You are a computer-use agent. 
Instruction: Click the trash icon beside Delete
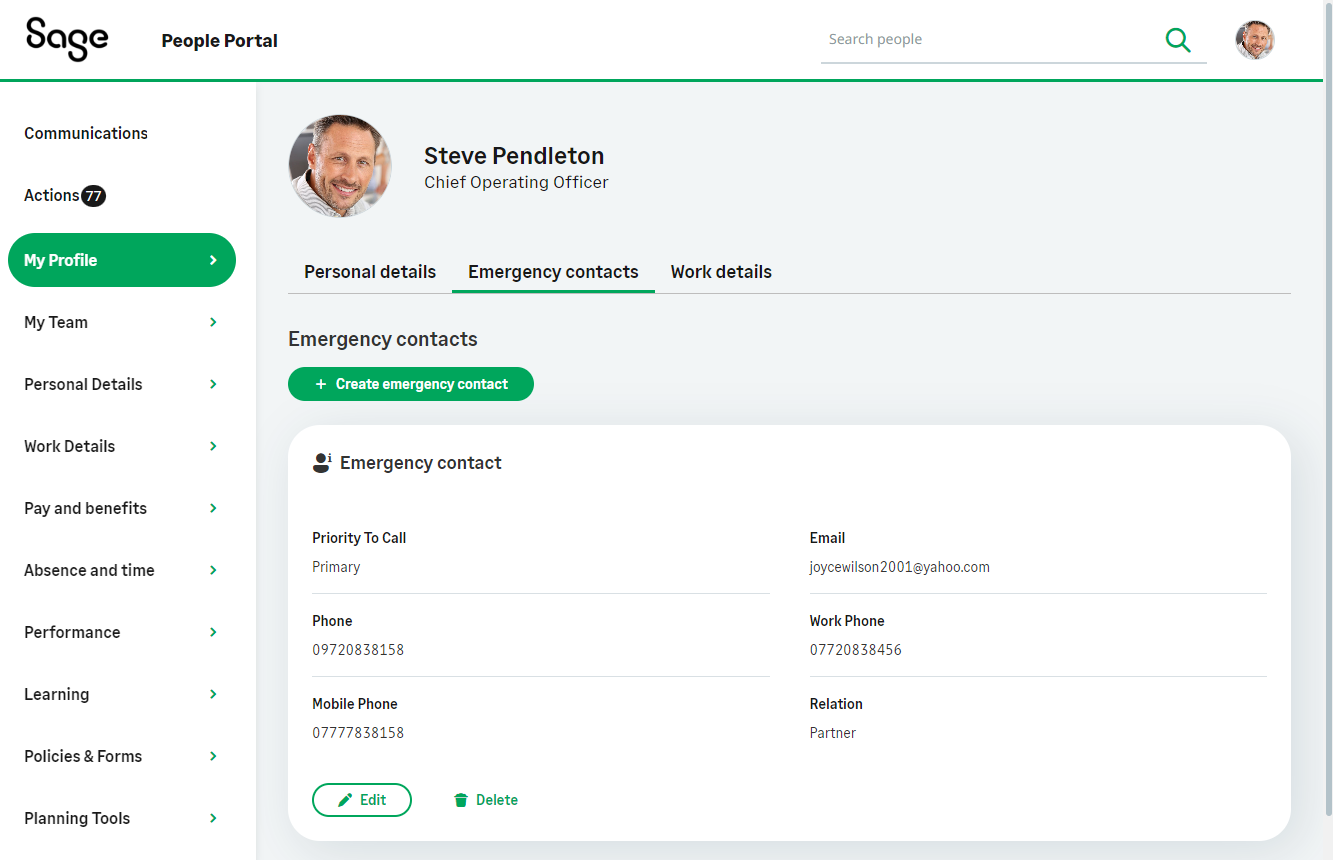point(461,800)
